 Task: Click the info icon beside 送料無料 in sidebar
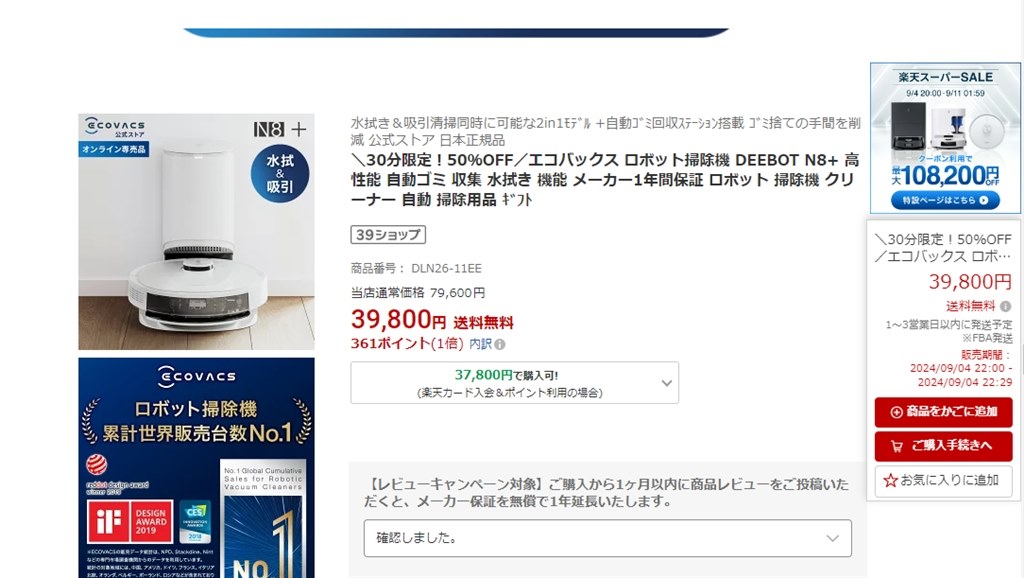(x=1006, y=306)
